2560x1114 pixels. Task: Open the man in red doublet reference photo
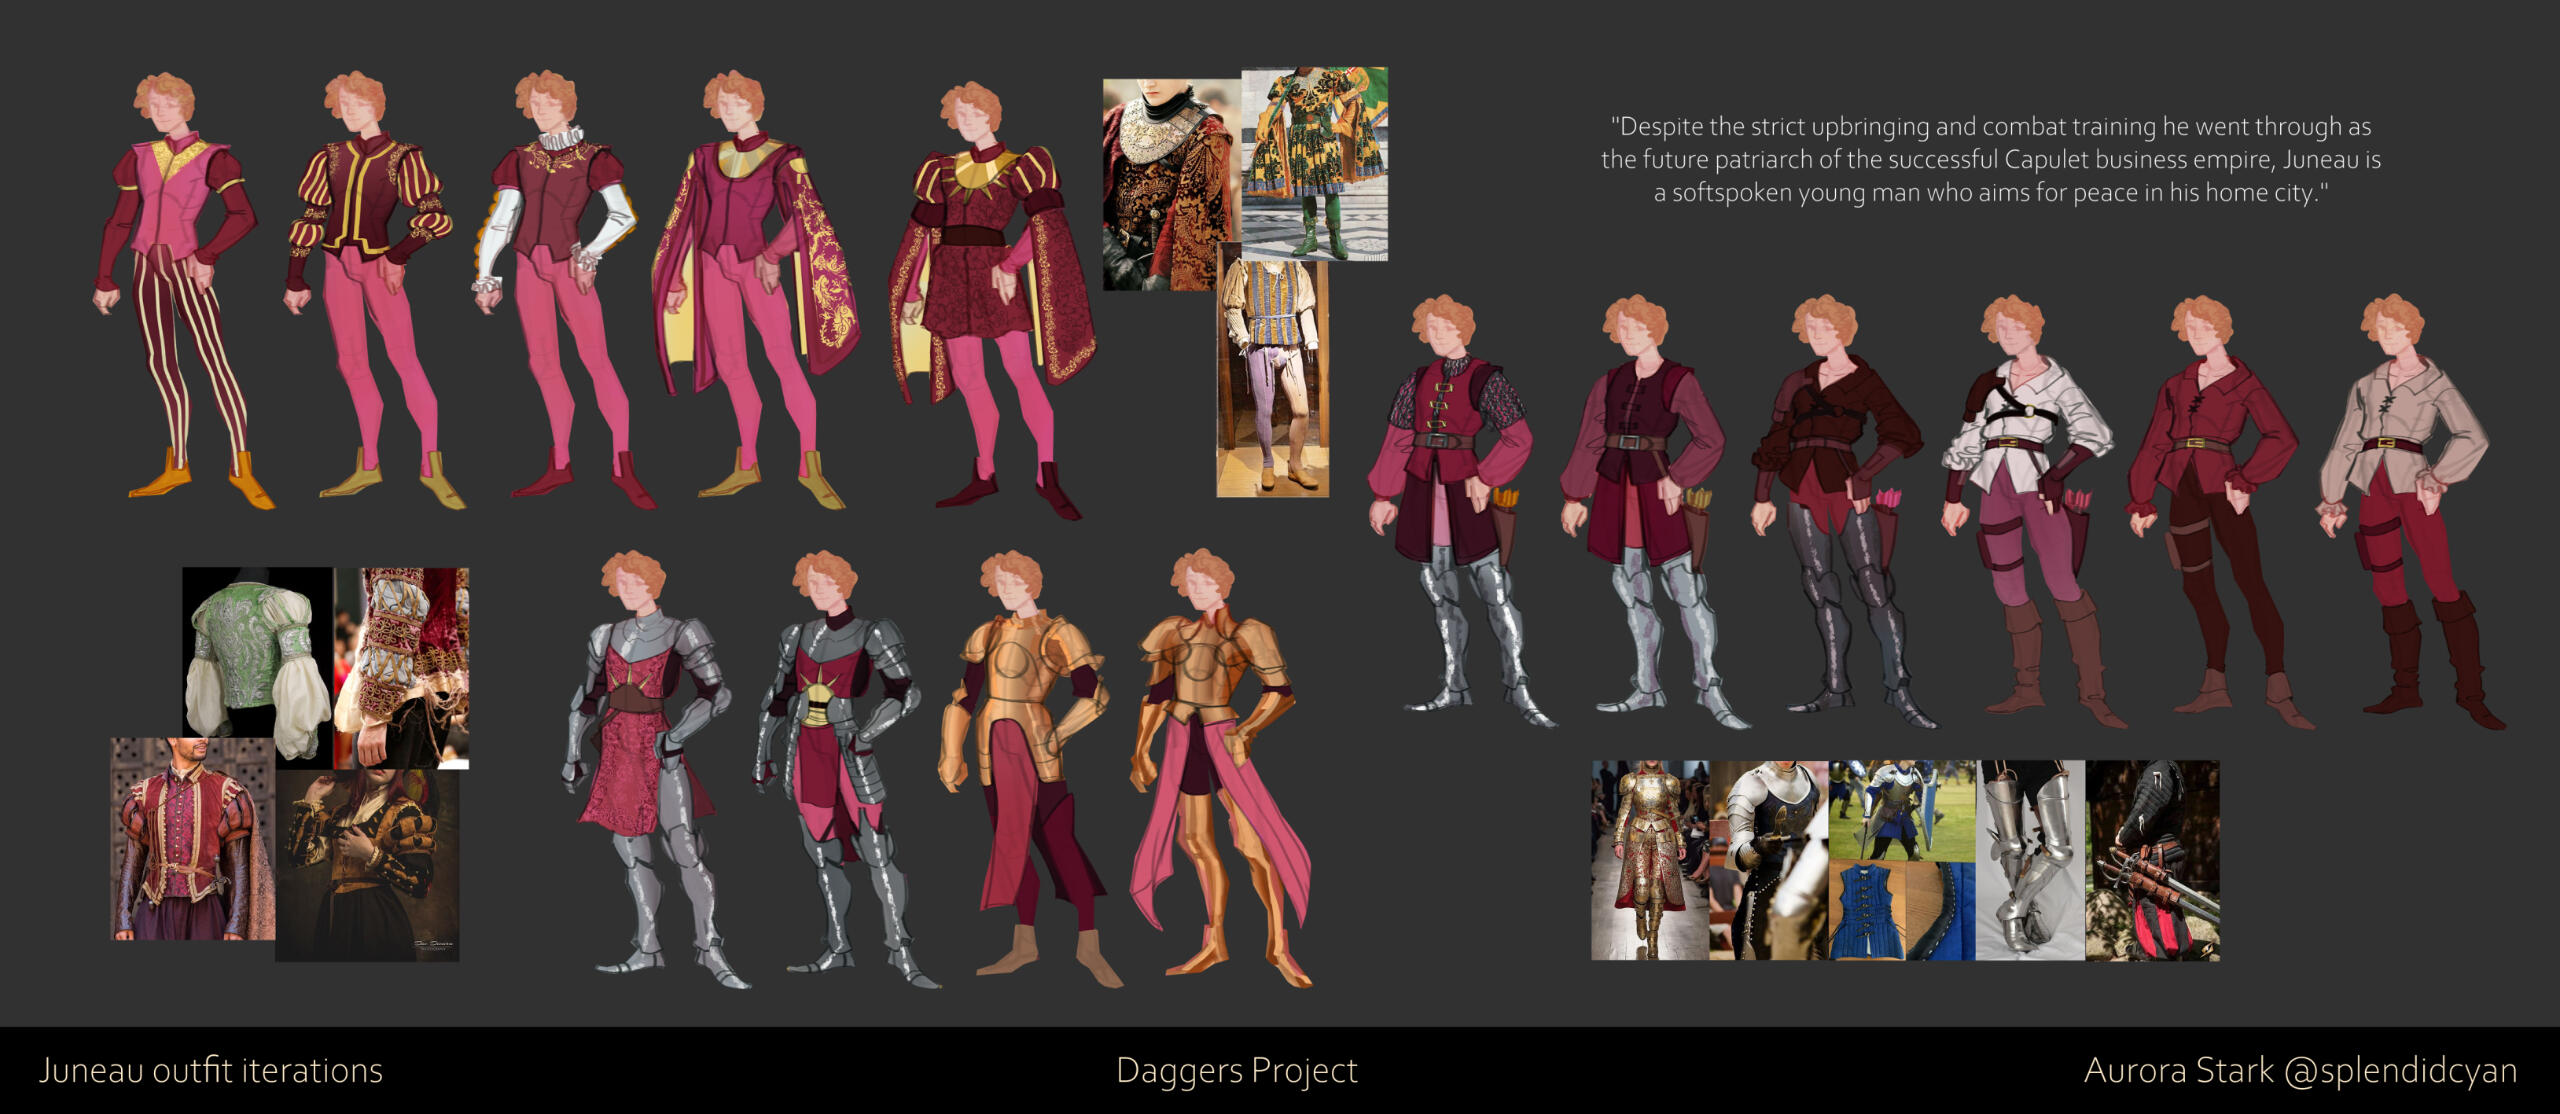click(x=192, y=838)
